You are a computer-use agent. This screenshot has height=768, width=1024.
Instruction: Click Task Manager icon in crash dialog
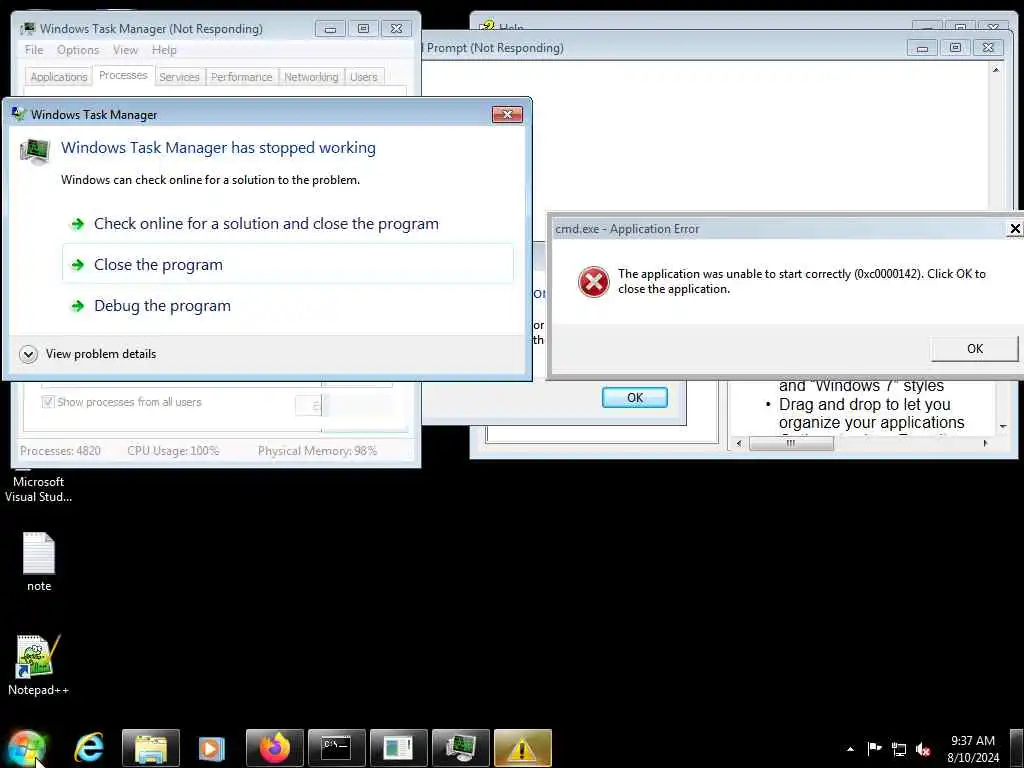pos(35,152)
